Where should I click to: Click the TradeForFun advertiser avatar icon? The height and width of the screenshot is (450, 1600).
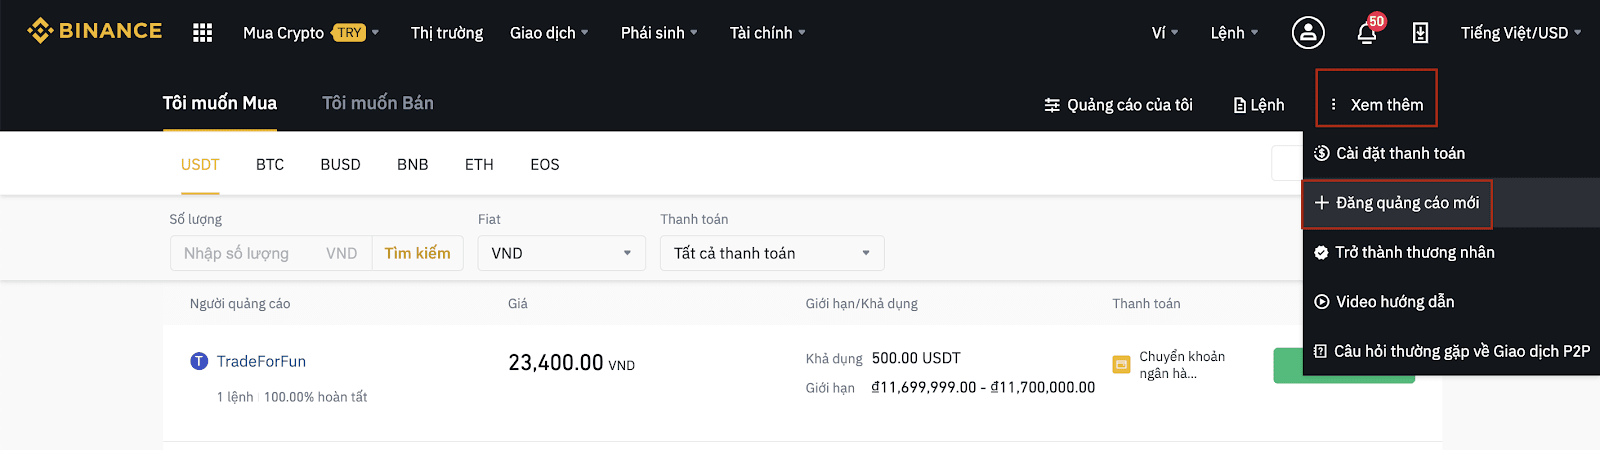click(199, 361)
